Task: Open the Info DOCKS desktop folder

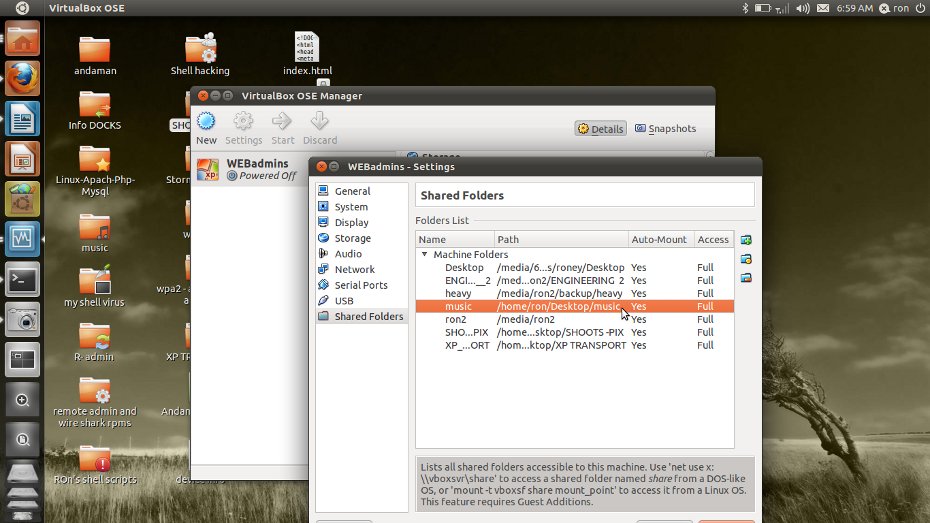Action: coord(95,110)
